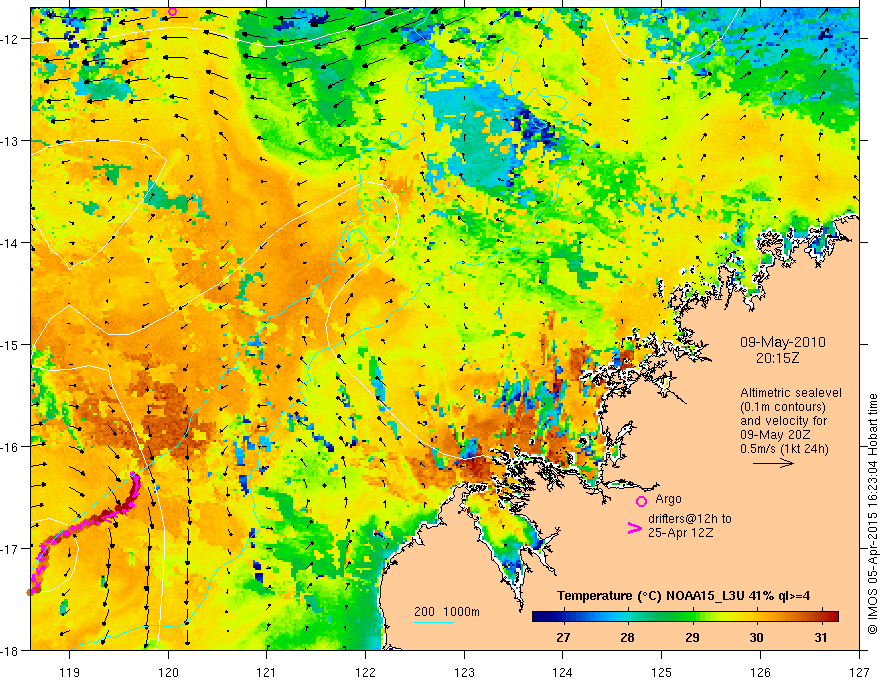
Task: Click the '125' longitude axis label
Action: tap(661, 672)
